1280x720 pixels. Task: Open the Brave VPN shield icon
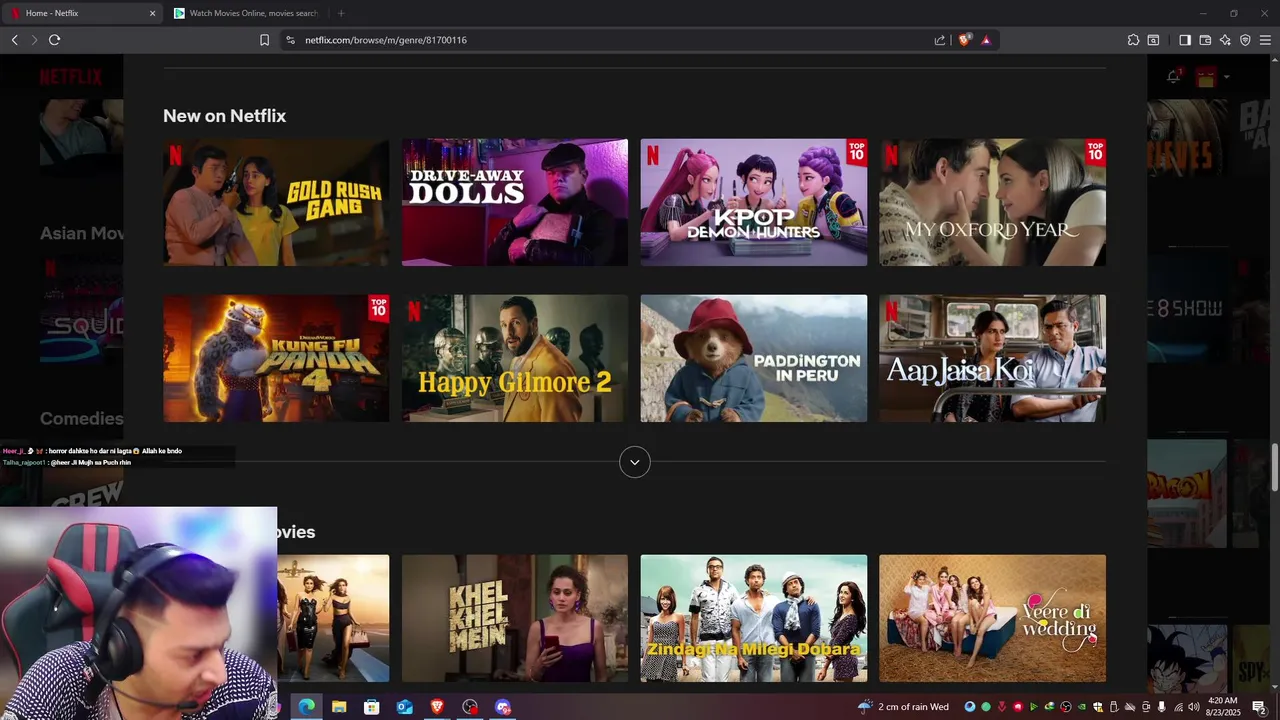click(1245, 40)
